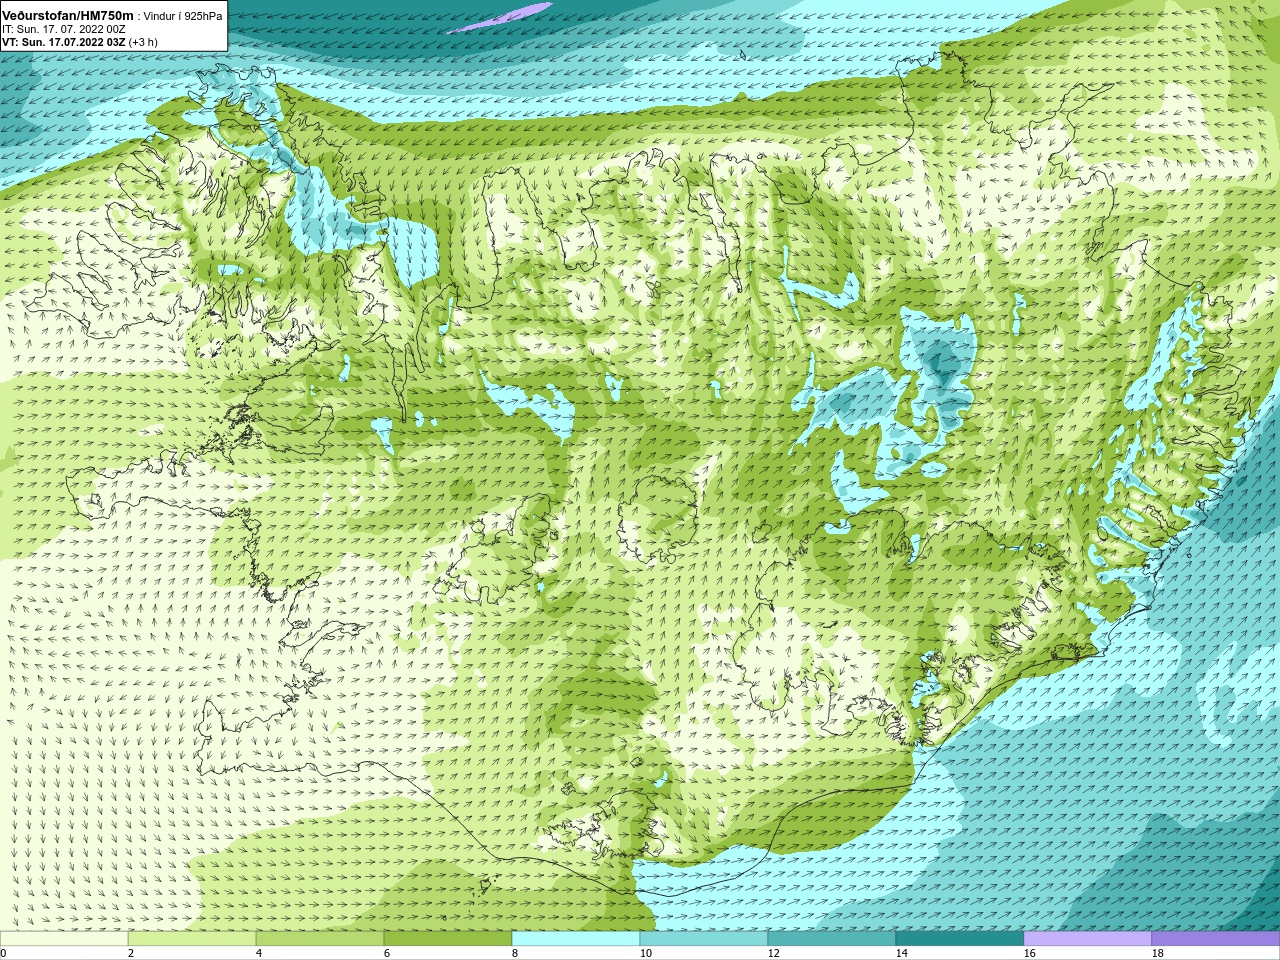Click the 'IT: Sun. 17. 07. 2022 00Z' line
The height and width of the screenshot is (960, 1280).
coord(63,29)
